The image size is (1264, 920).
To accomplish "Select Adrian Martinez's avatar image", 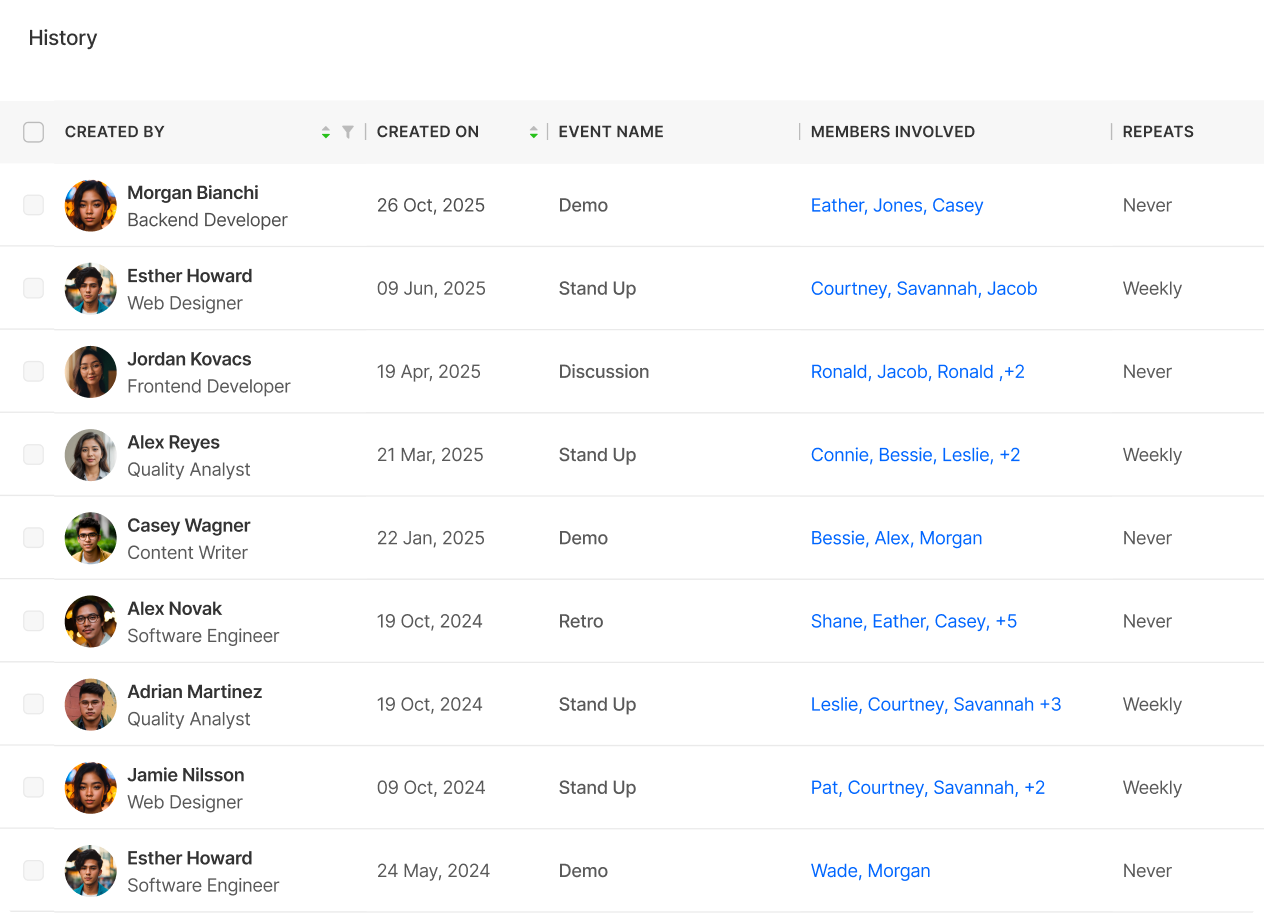I will pyautogui.click(x=91, y=704).
